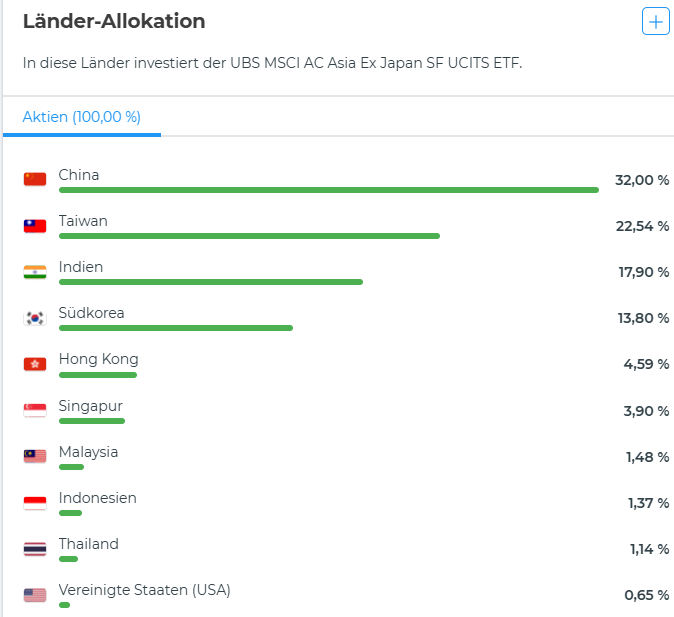Screen dimensions: 674x617
Task: Click the India flag icon
Action: coord(35,272)
